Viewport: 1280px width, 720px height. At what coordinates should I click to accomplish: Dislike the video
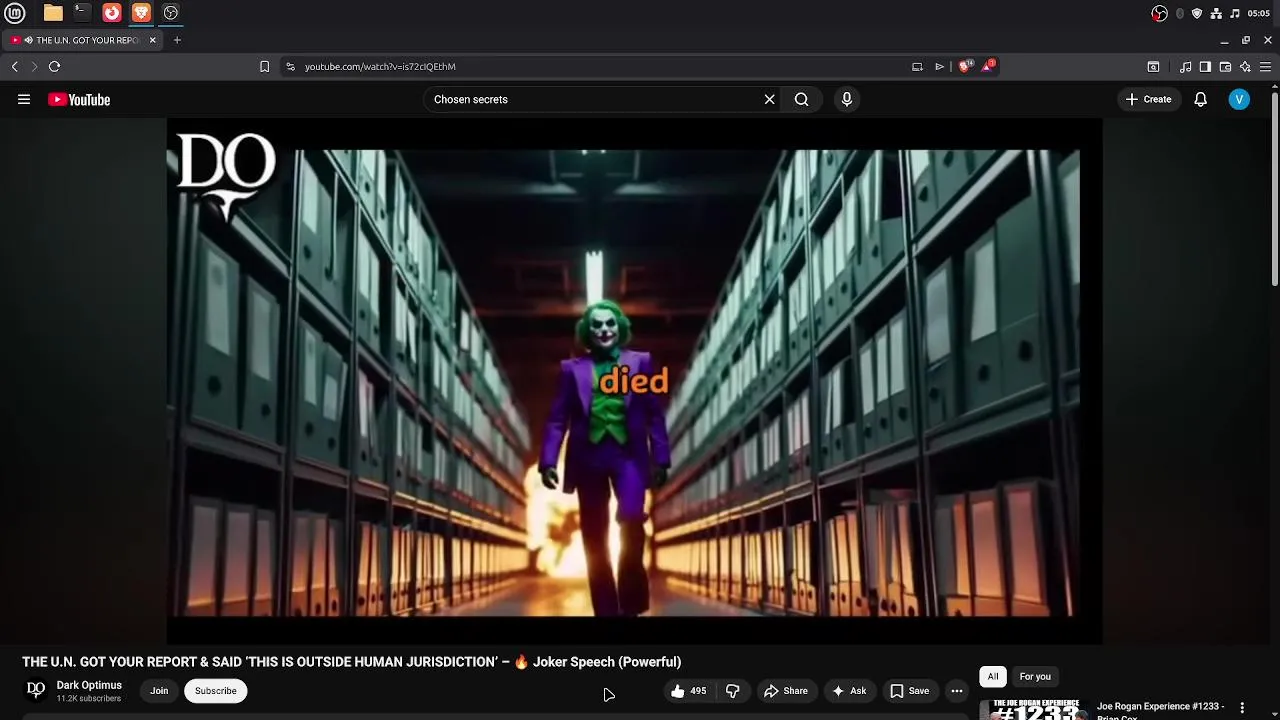pos(733,691)
